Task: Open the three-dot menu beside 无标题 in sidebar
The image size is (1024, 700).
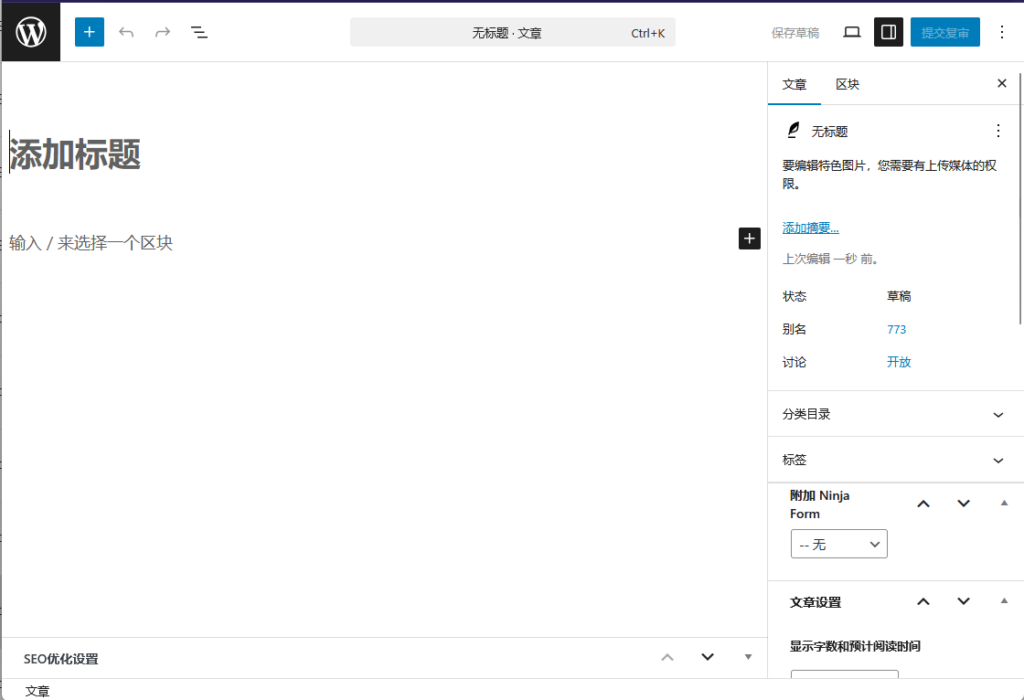Action: [x=997, y=130]
